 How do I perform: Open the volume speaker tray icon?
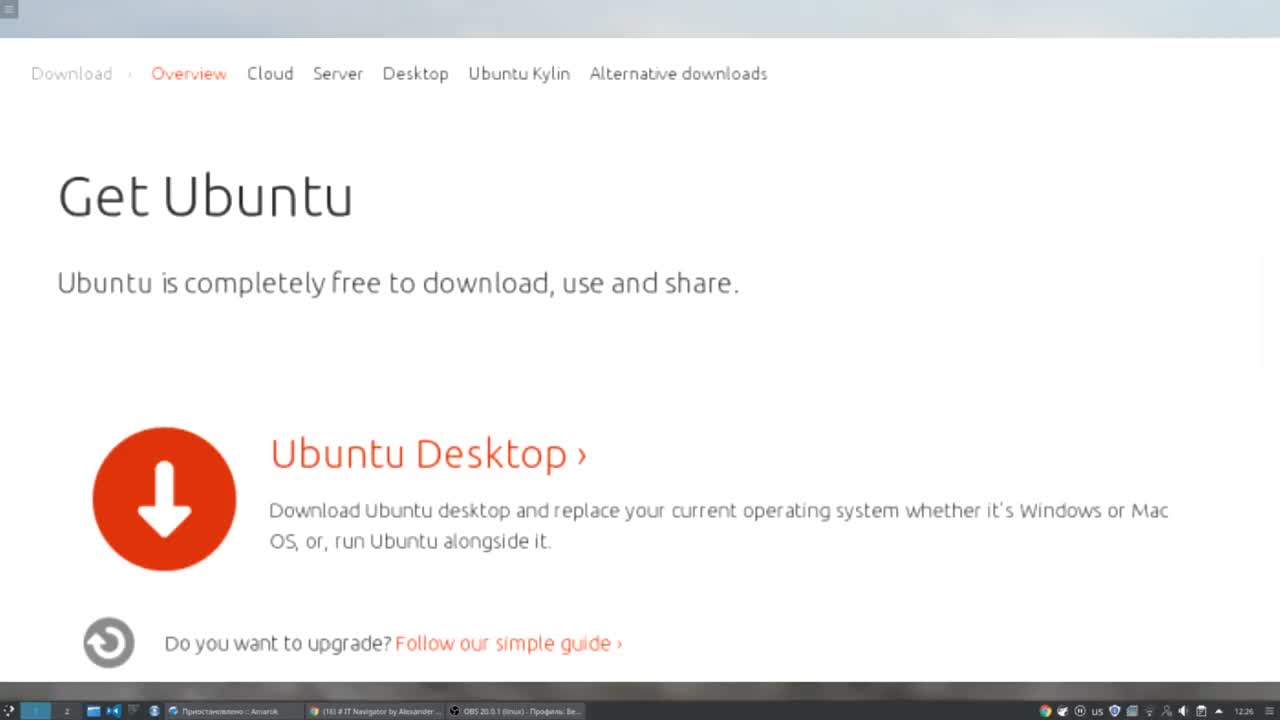click(x=1183, y=711)
